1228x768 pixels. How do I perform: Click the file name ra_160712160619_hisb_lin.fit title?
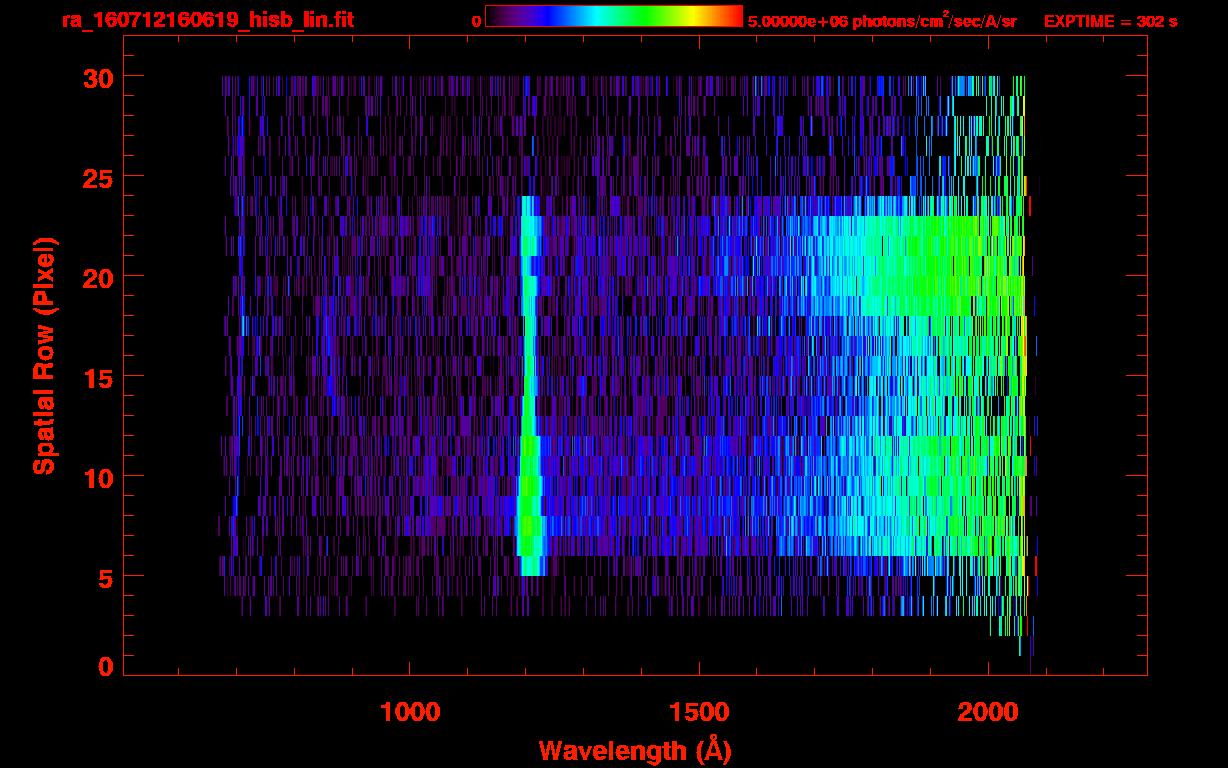pos(207,20)
